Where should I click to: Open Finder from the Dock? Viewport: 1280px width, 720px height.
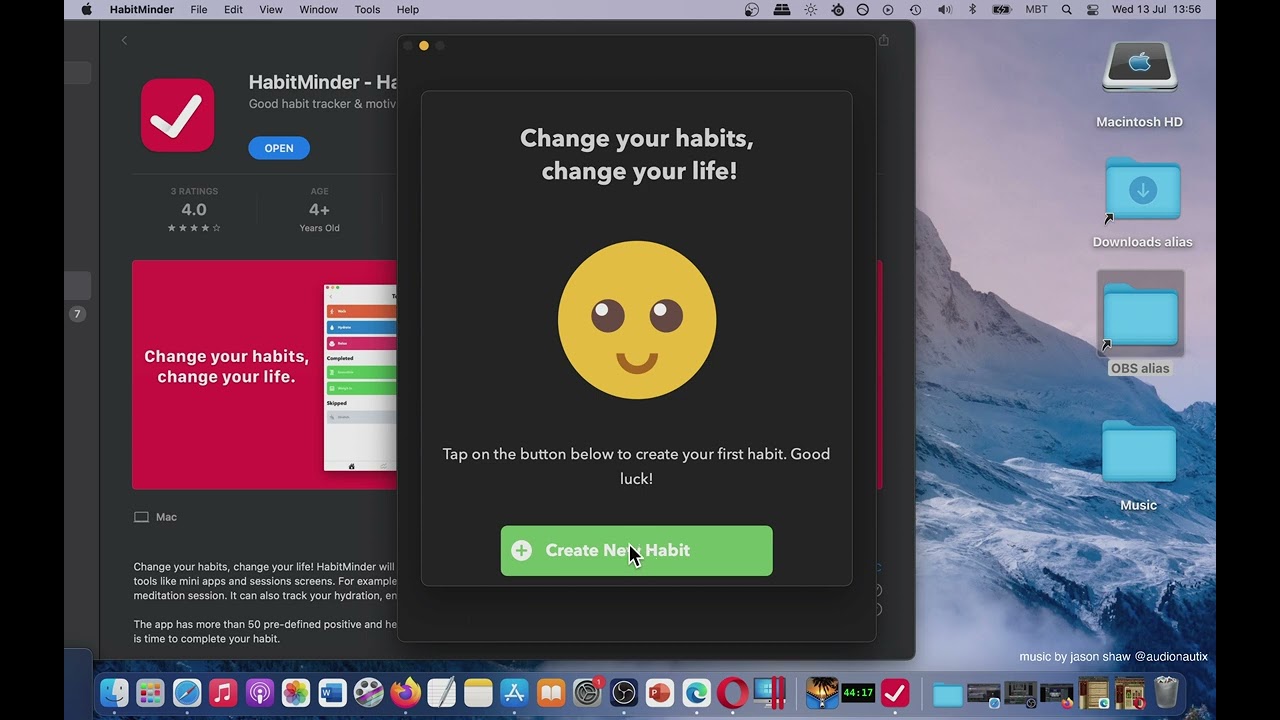pos(114,692)
